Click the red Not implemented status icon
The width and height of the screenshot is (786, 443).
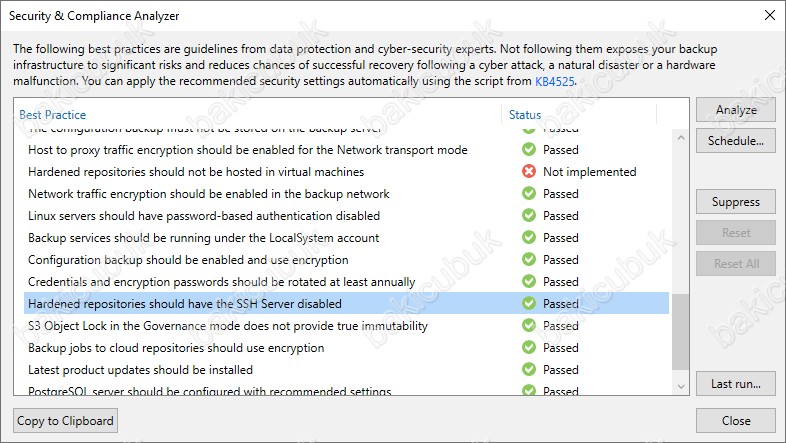pyautogui.click(x=528, y=171)
